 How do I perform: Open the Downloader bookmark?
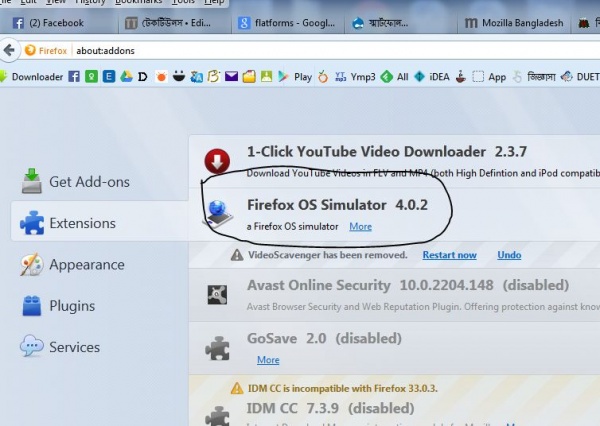point(31,77)
